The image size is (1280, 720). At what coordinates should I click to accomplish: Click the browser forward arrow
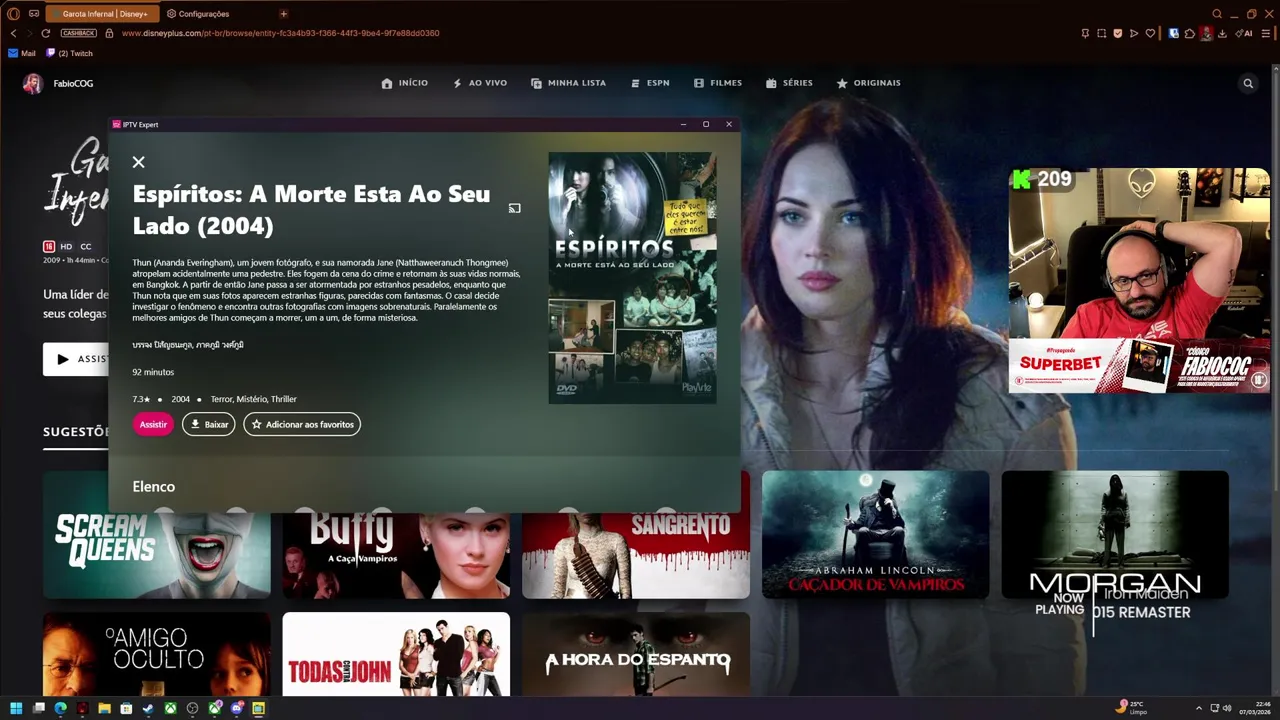click(29, 33)
